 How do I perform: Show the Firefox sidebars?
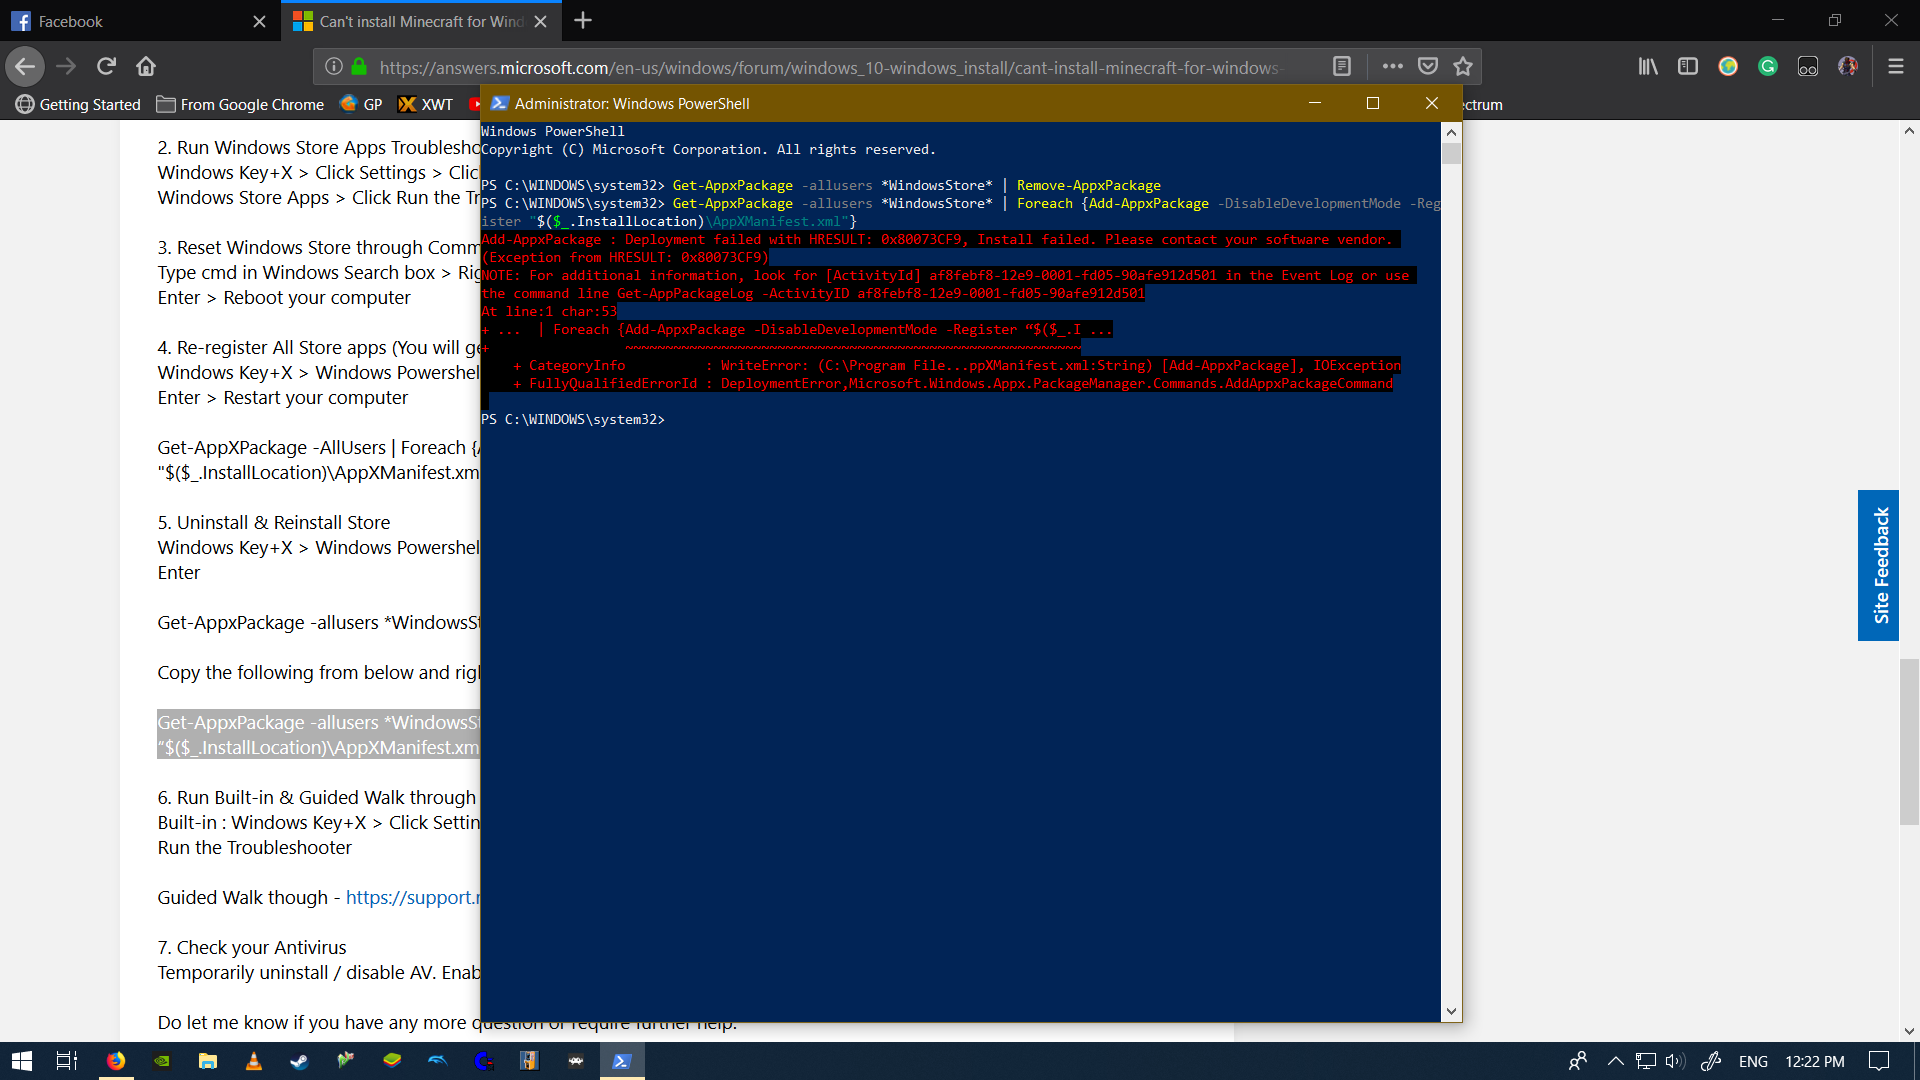1688,66
